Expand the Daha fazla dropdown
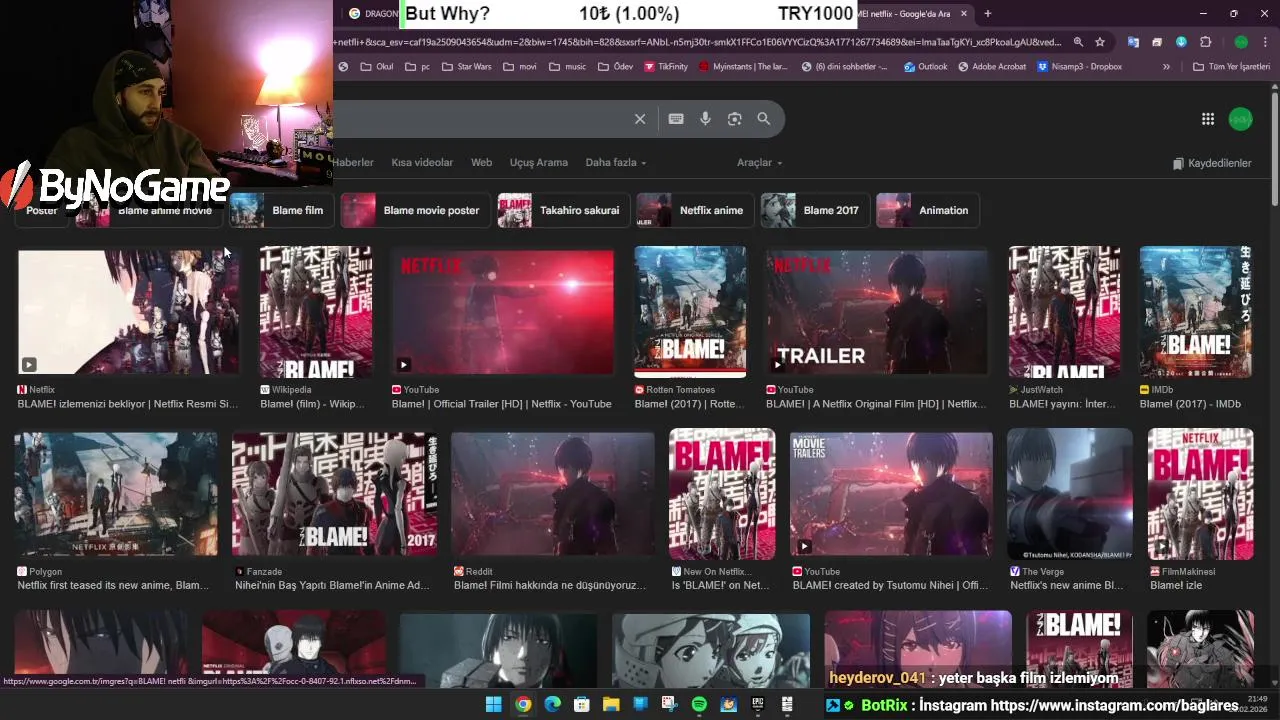 [616, 163]
